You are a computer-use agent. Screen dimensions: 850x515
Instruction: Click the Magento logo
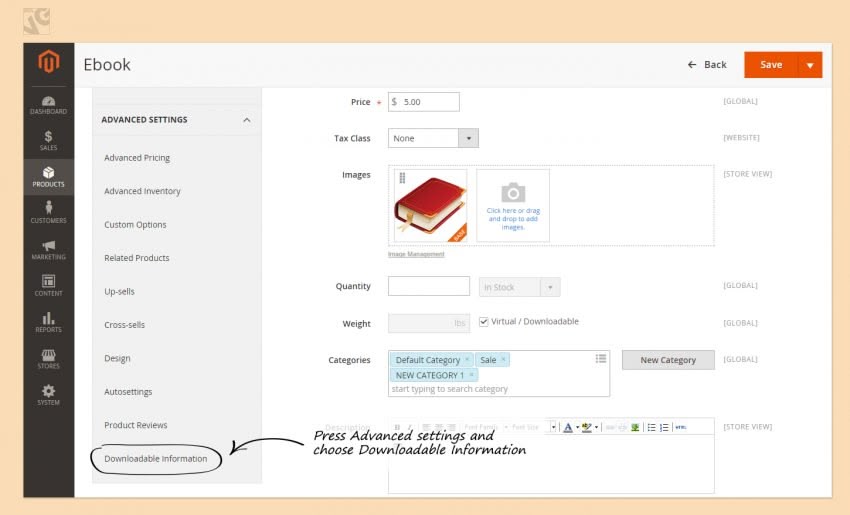point(48,61)
